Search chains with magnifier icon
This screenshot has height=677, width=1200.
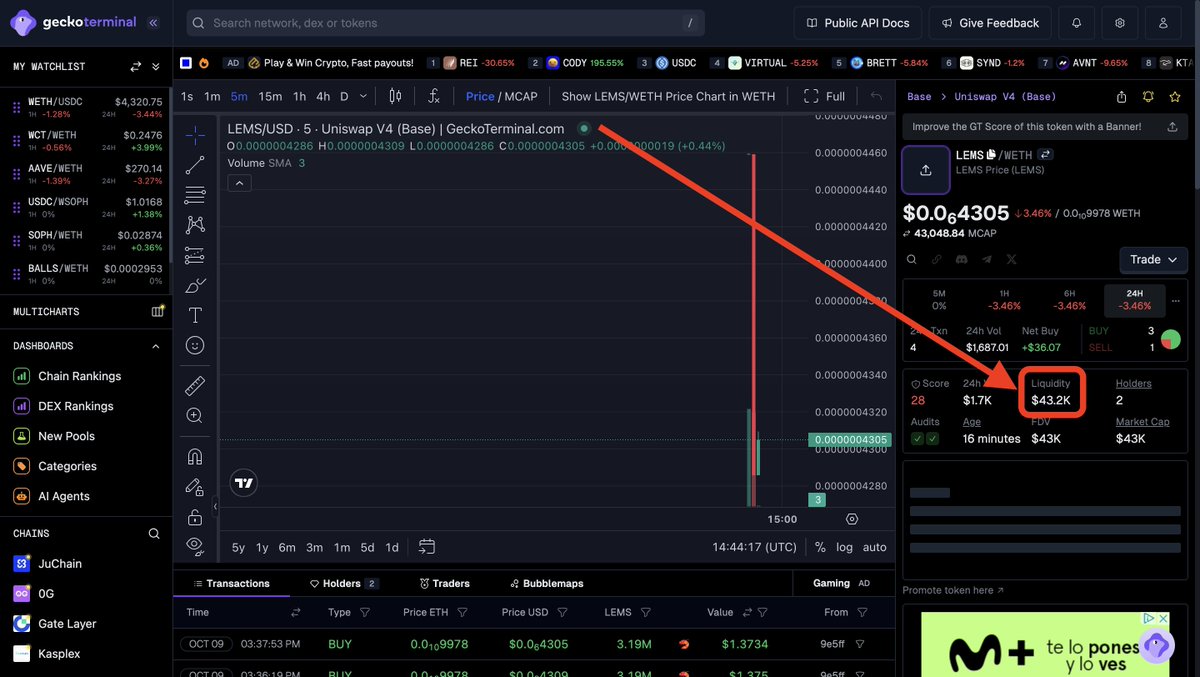(x=154, y=534)
